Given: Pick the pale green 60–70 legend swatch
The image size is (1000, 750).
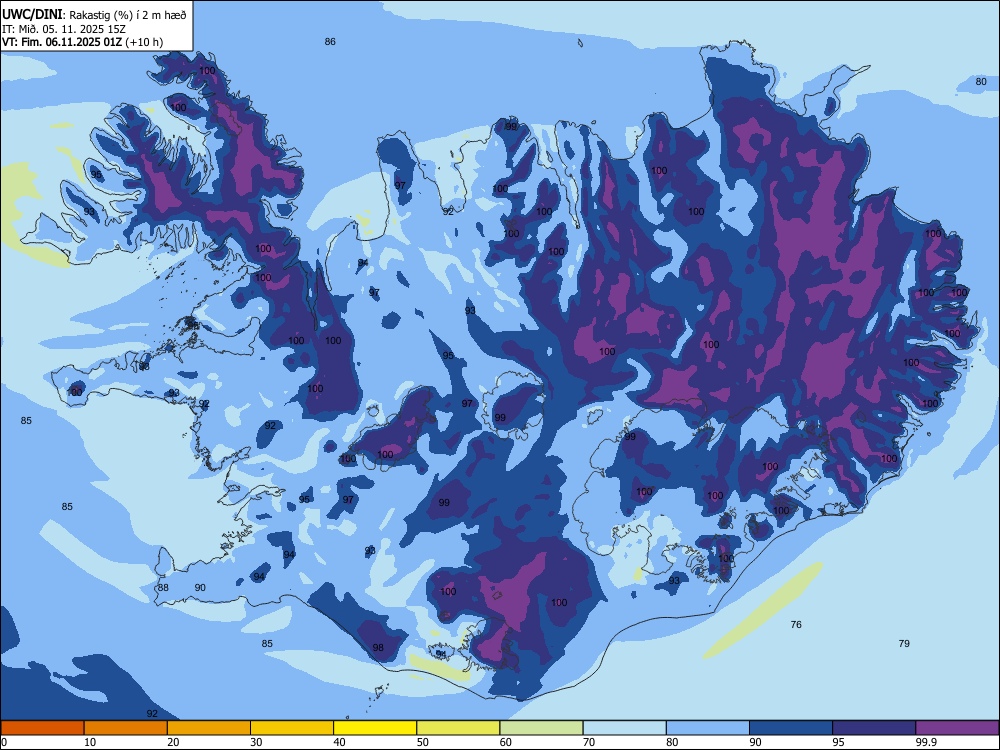Looking at the screenshot, I should [x=541, y=728].
